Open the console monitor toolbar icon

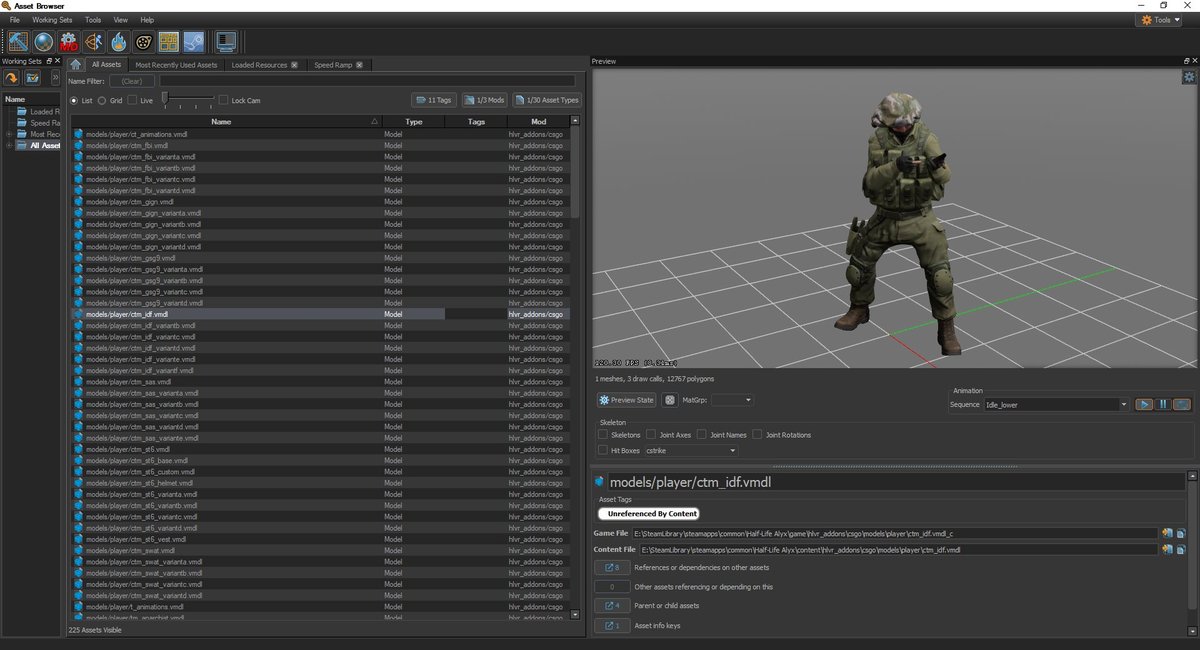pyautogui.click(x=226, y=42)
